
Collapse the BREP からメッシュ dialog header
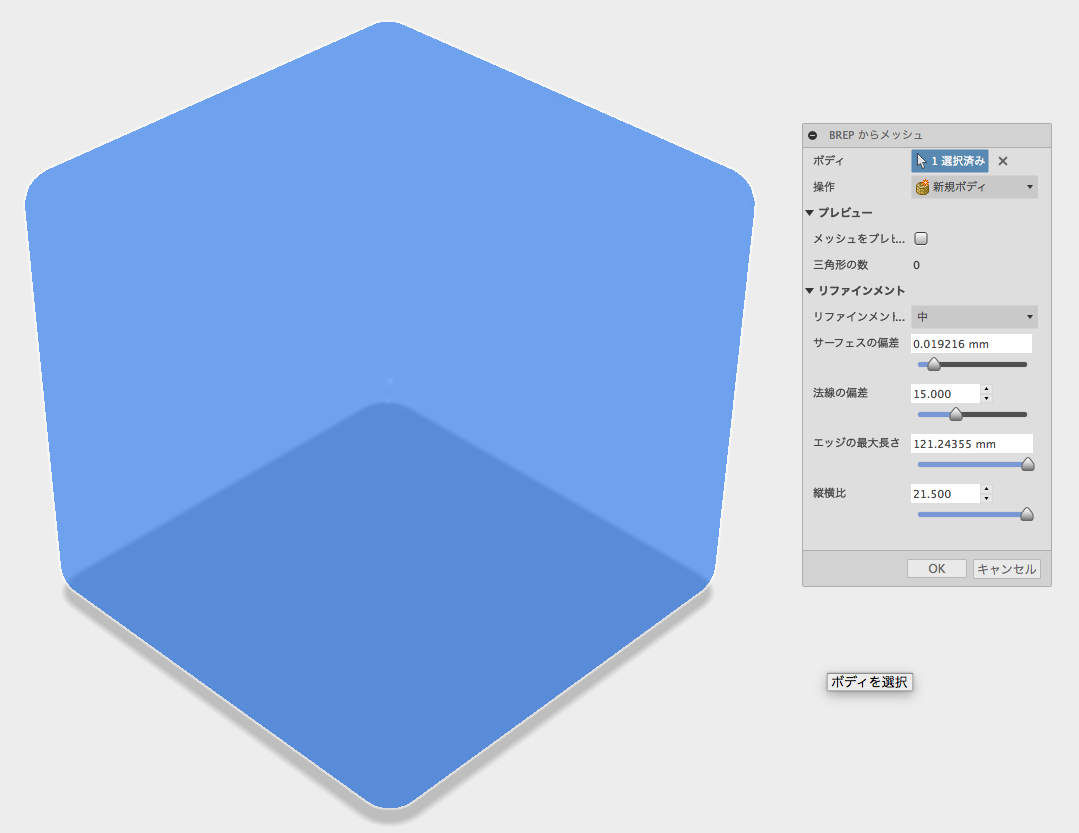coord(812,135)
